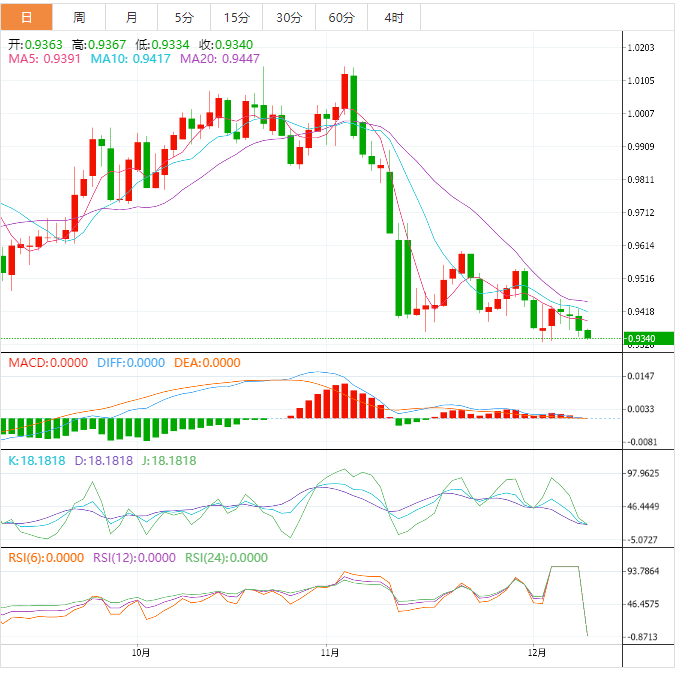
Task: Click the 1.0203 price axis label
Action: tap(640, 48)
